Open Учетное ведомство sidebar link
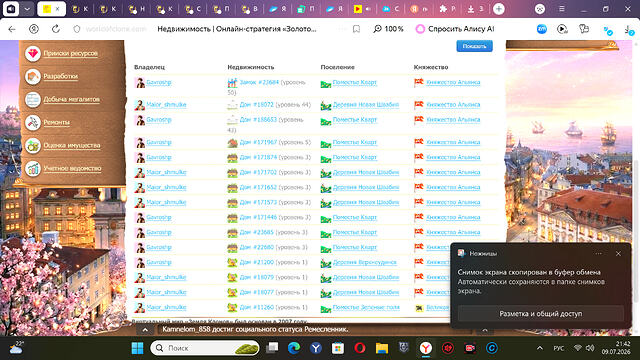640x360 pixels. click(72, 168)
